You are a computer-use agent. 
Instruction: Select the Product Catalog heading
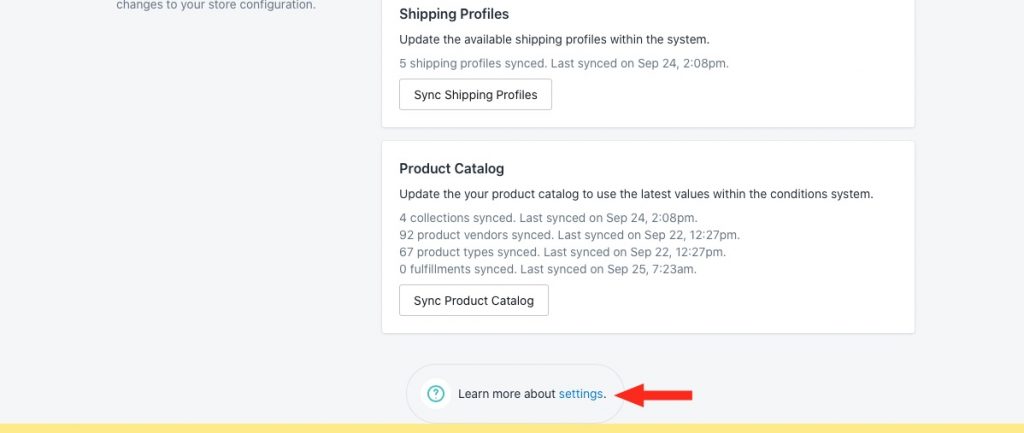[451, 168]
